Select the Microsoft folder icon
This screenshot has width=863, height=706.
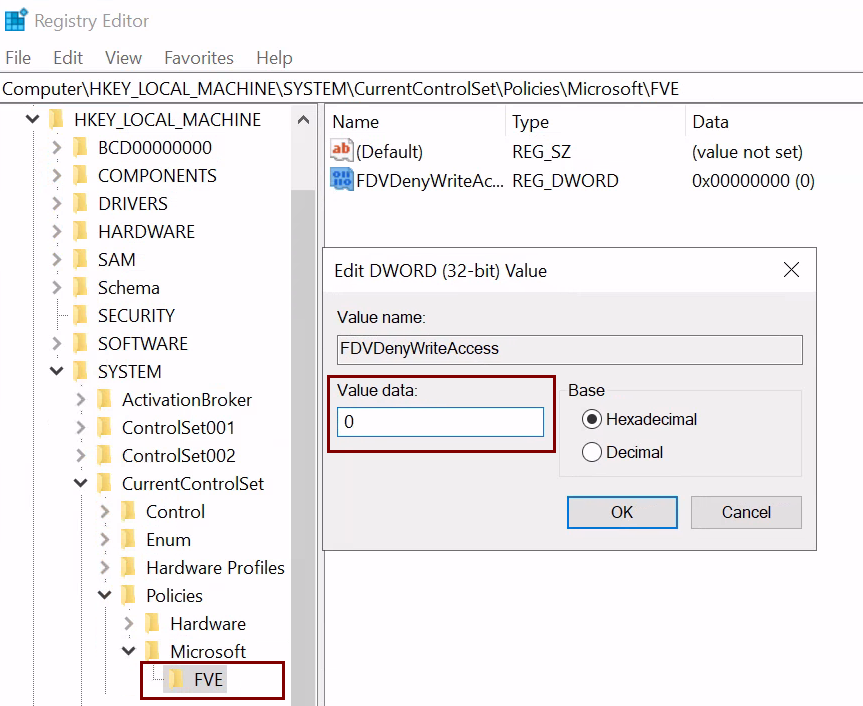pyautogui.click(x=152, y=652)
